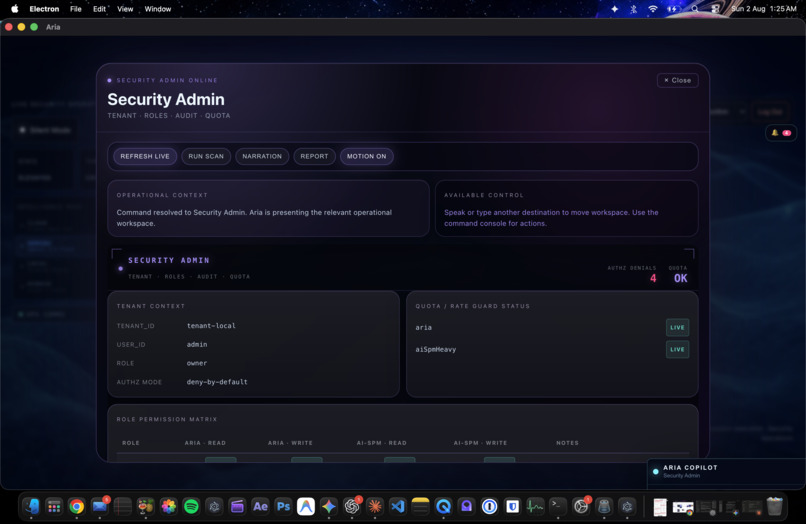
Task: Click the Security Admin heading
Action: [166, 99]
